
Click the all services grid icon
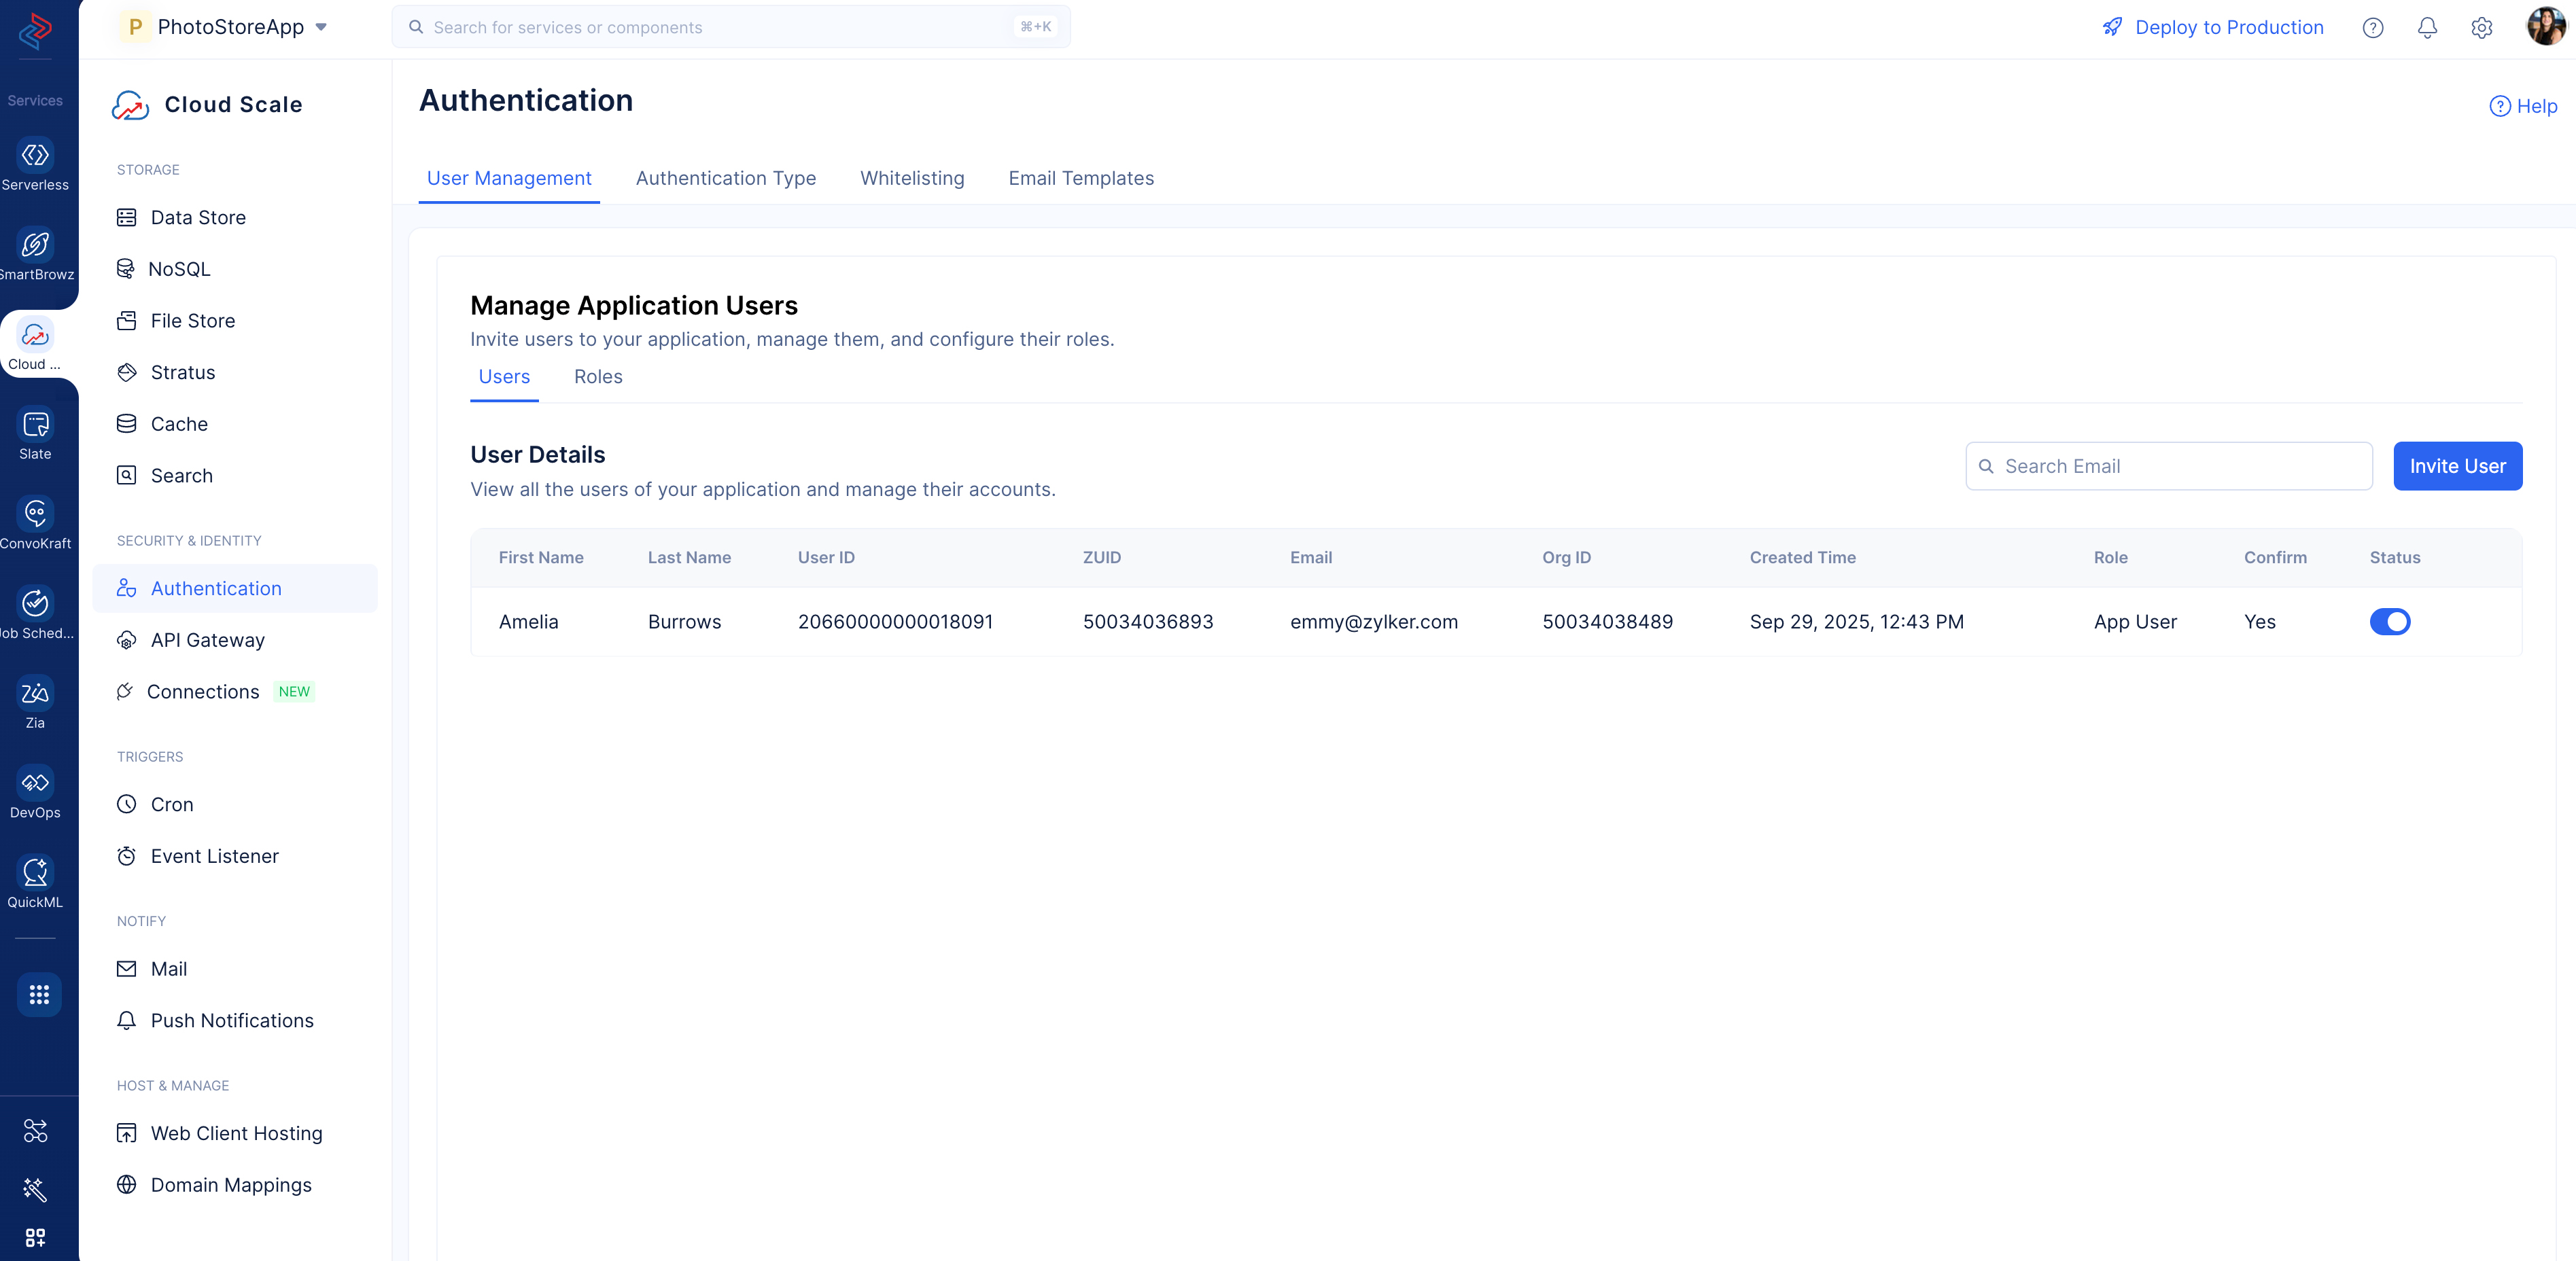point(39,994)
